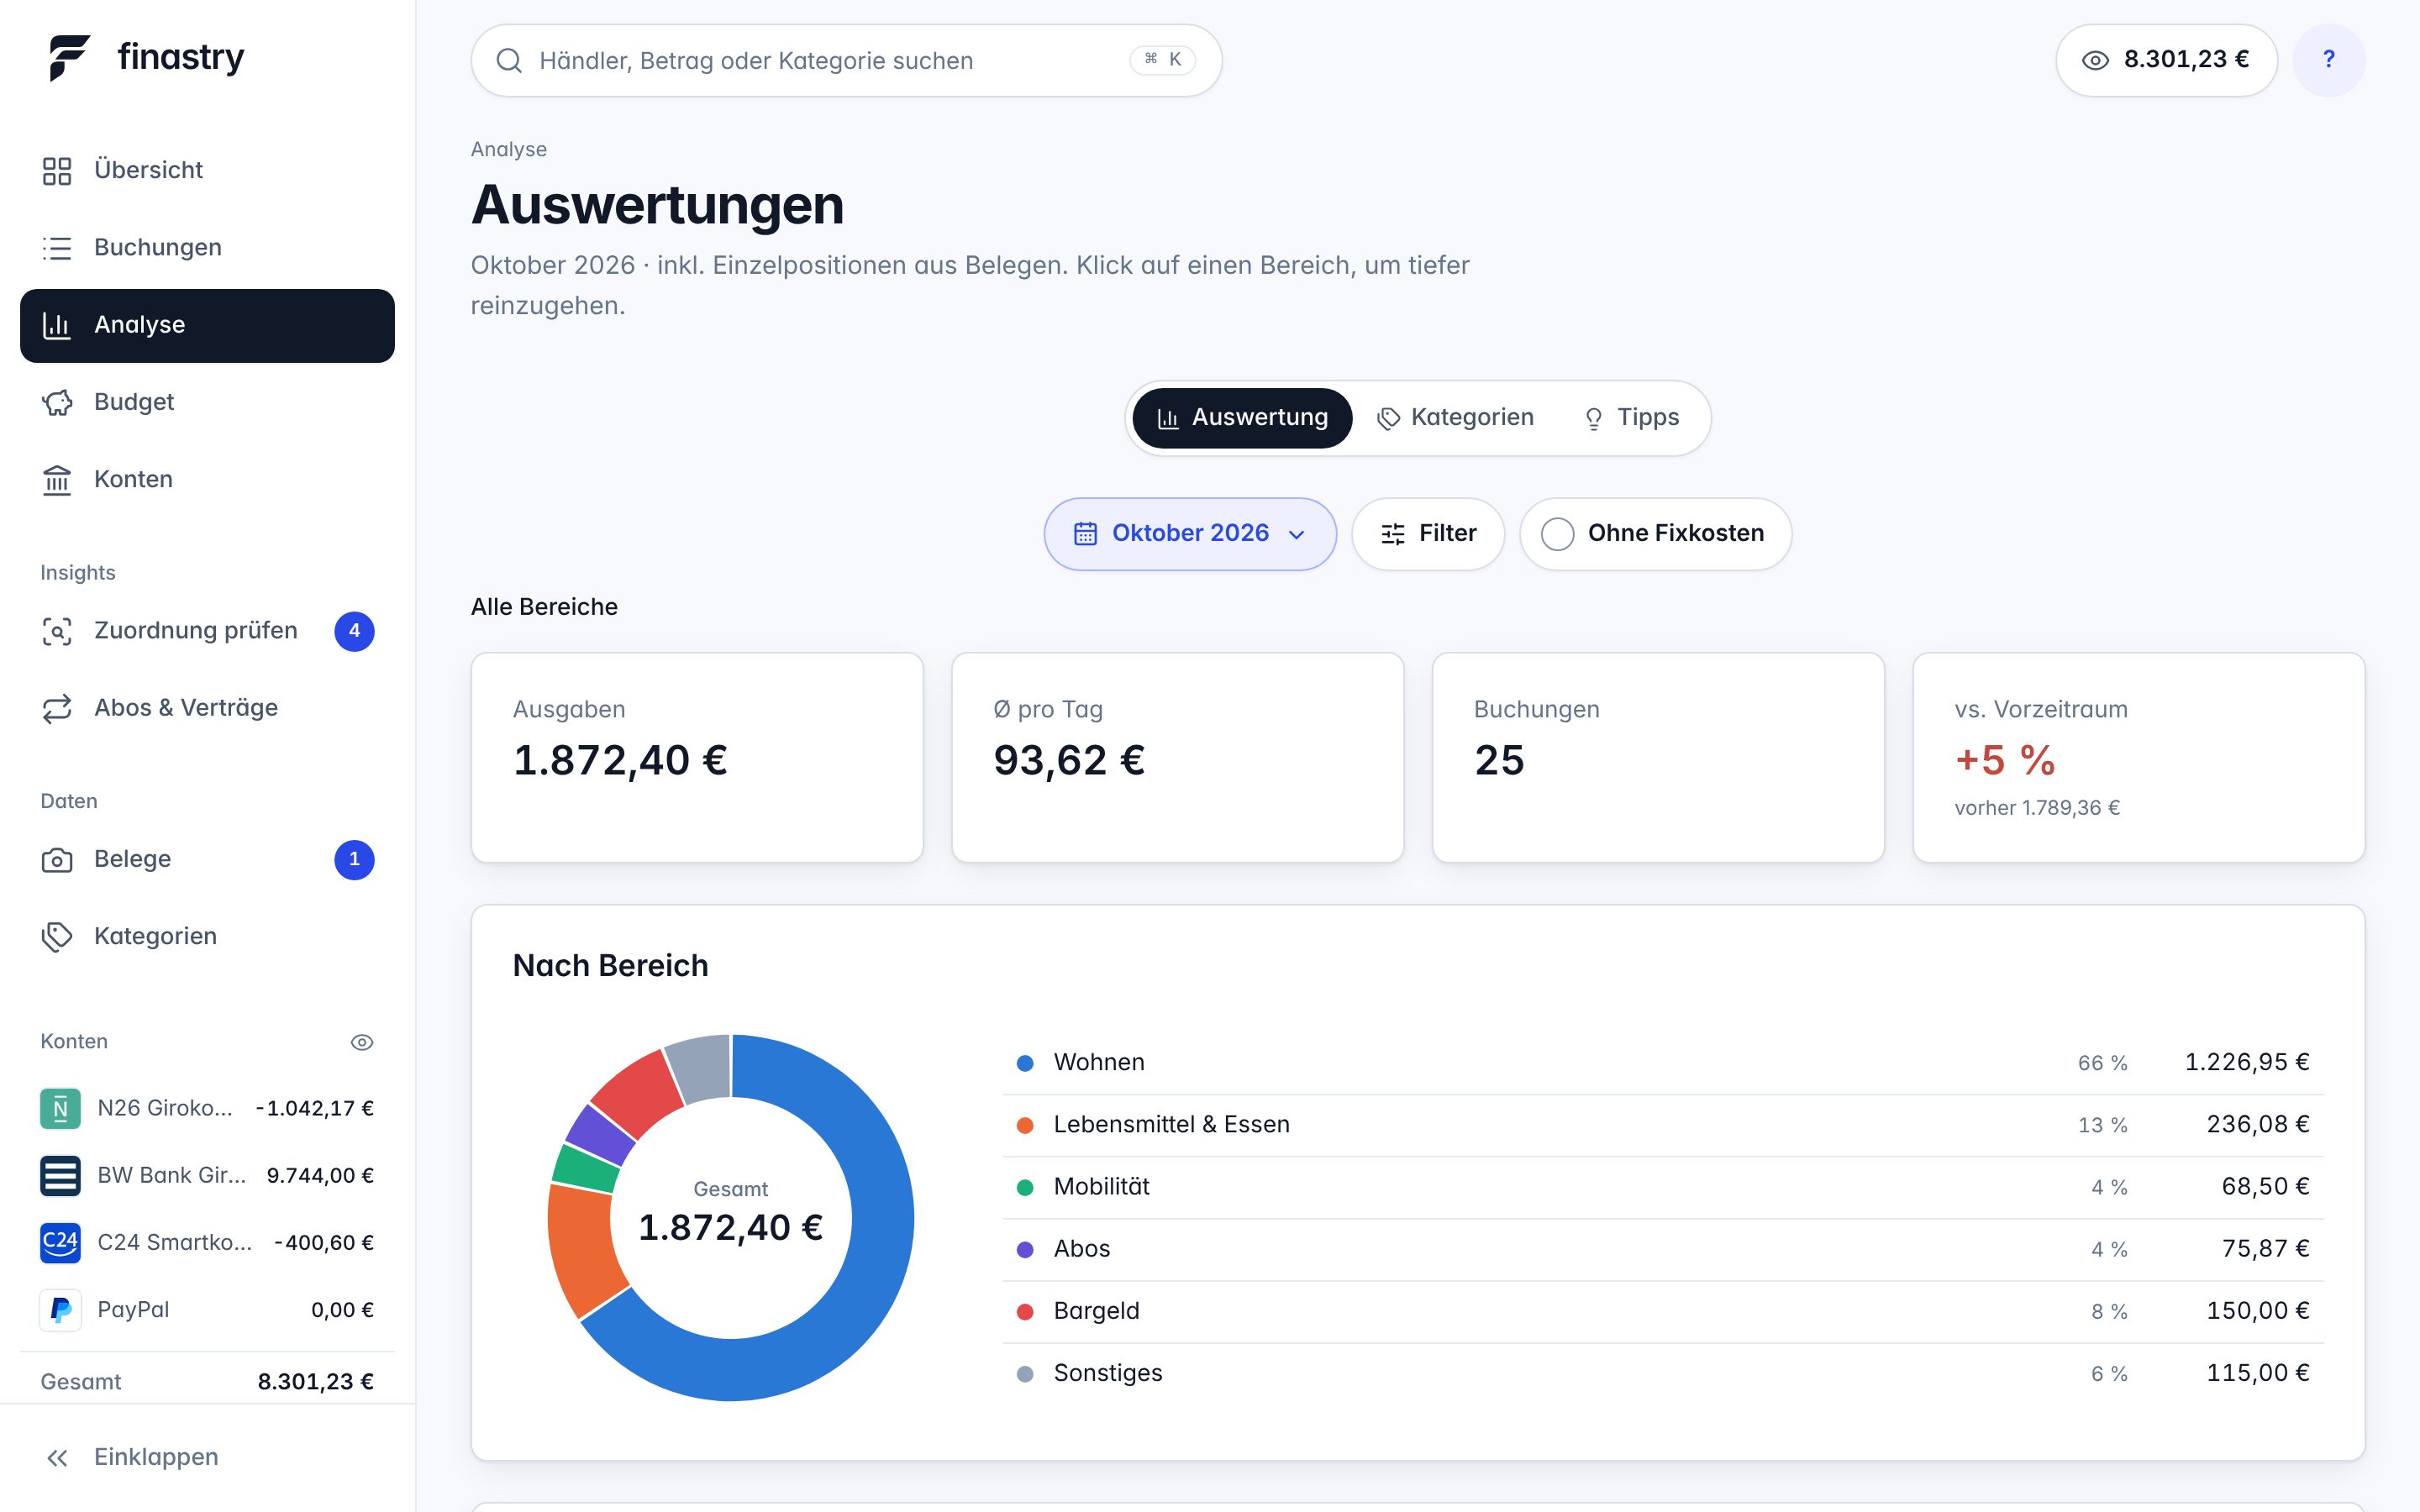The height and width of the screenshot is (1512, 2420).
Task: Open Zuordnung prüfen insights page
Action: click(x=207, y=631)
